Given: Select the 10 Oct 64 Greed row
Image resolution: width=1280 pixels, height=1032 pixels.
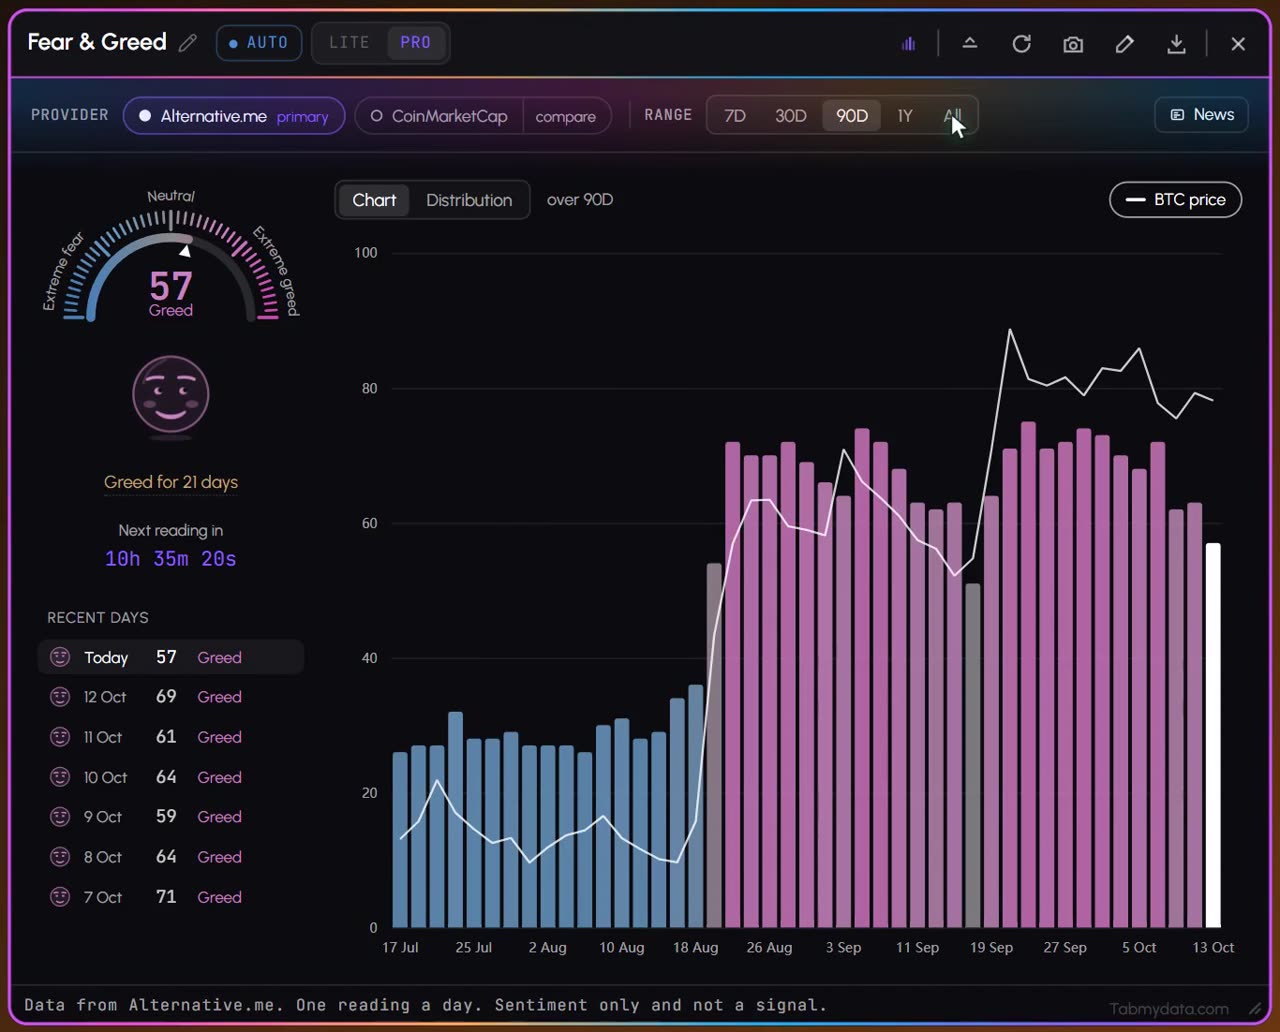Looking at the screenshot, I should pyautogui.click(x=170, y=777).
